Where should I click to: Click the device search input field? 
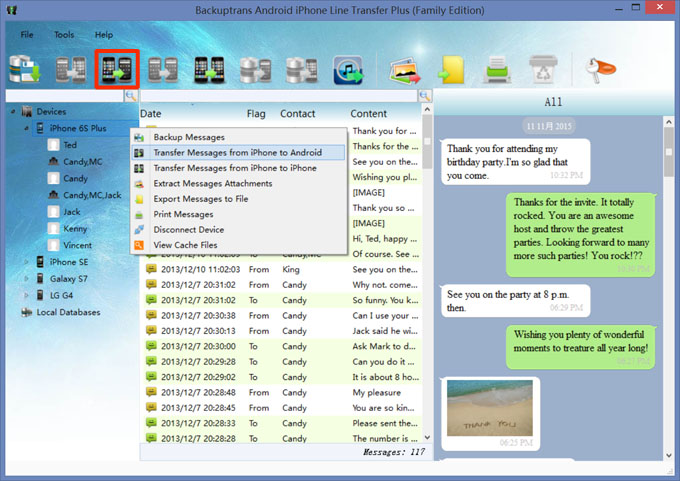pyautogui.click(x=65, y=96)
